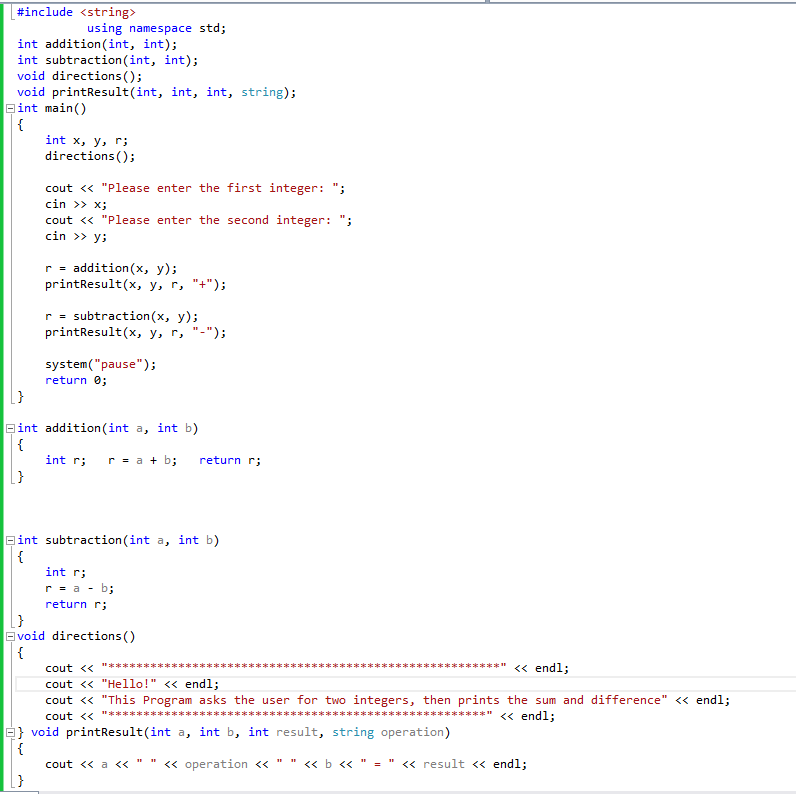
Task: Click the cout "Hello!" line
Action: tap(132, 684)
